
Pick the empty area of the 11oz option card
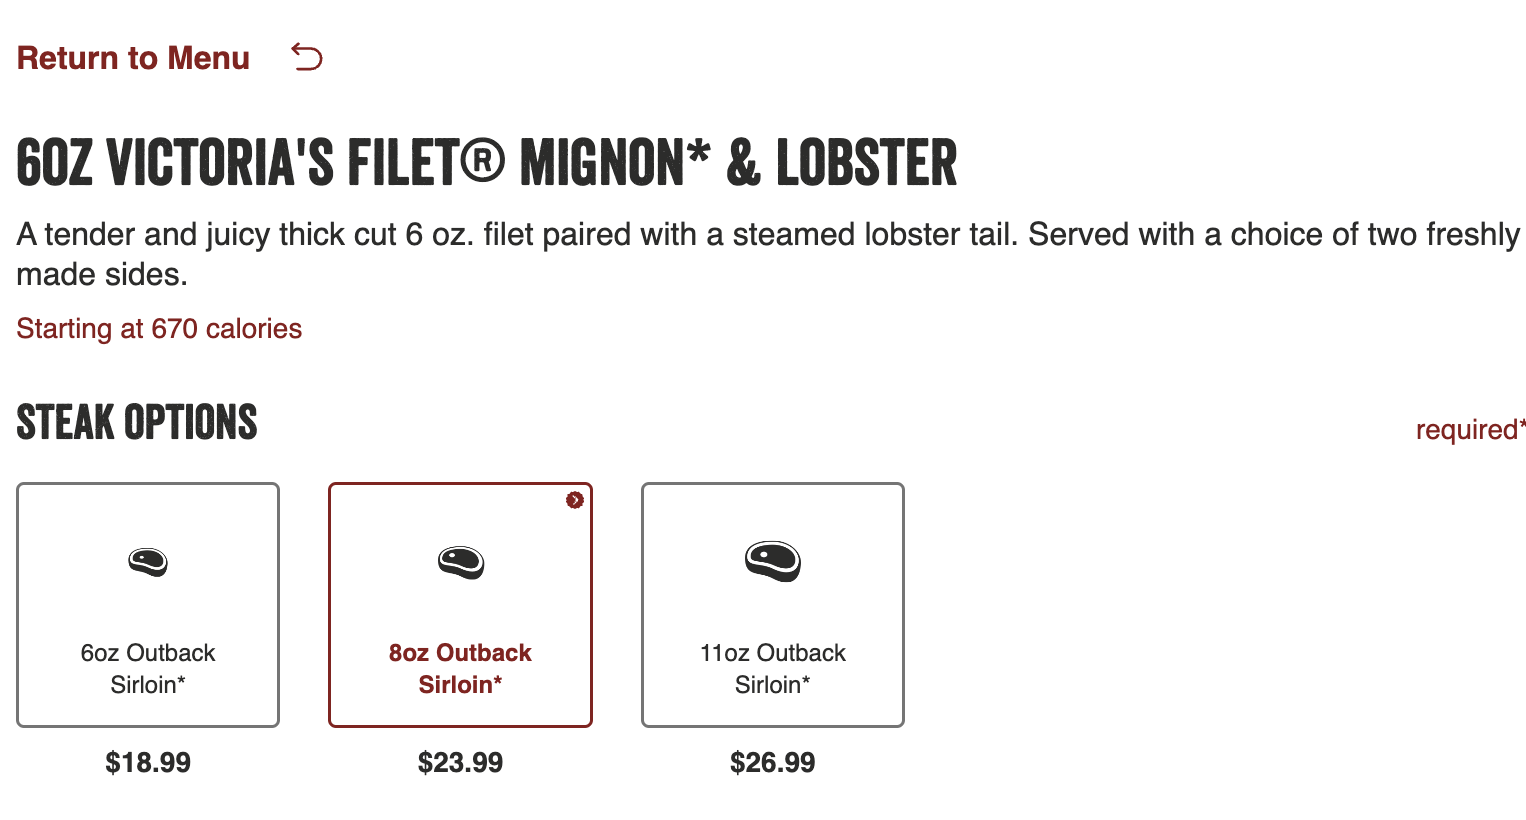[x=773, y=605]
